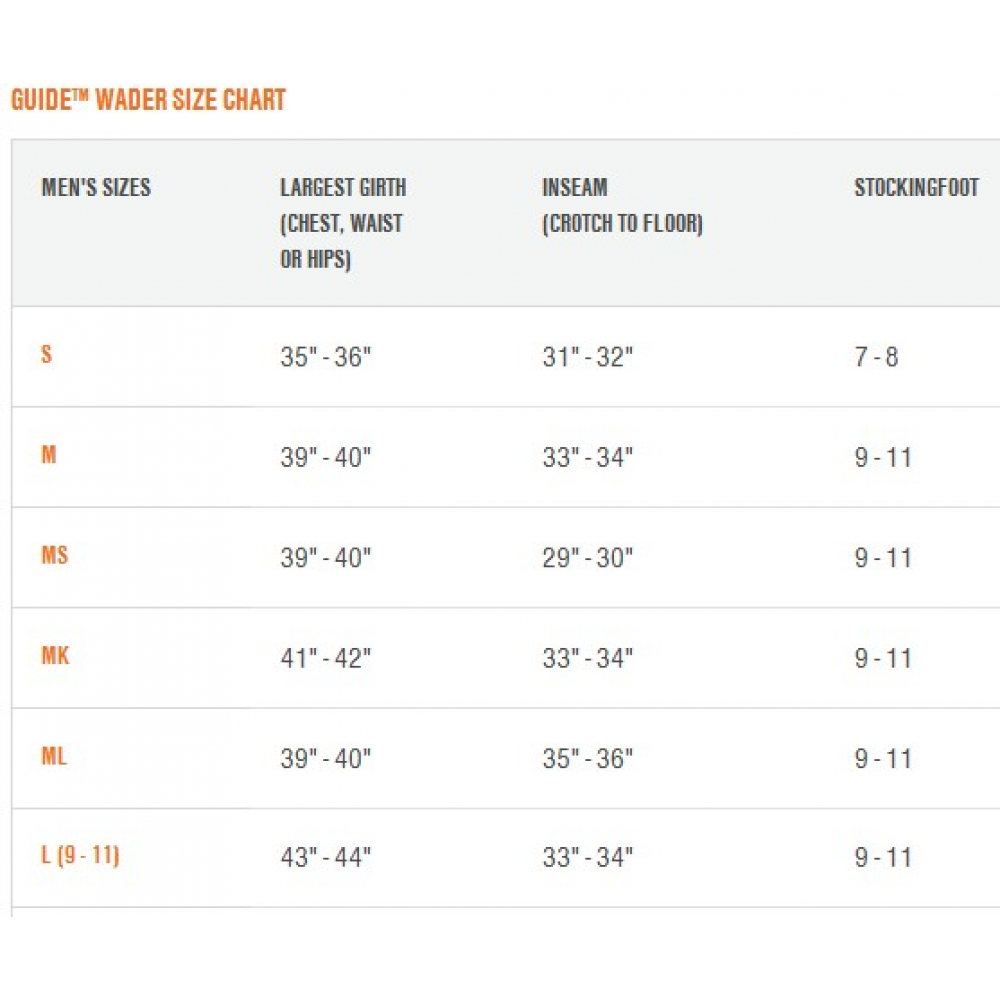Click the 9 - 11 stockingfoot value in M row
Screen dimensions: 1000x1000
[883, 457]
